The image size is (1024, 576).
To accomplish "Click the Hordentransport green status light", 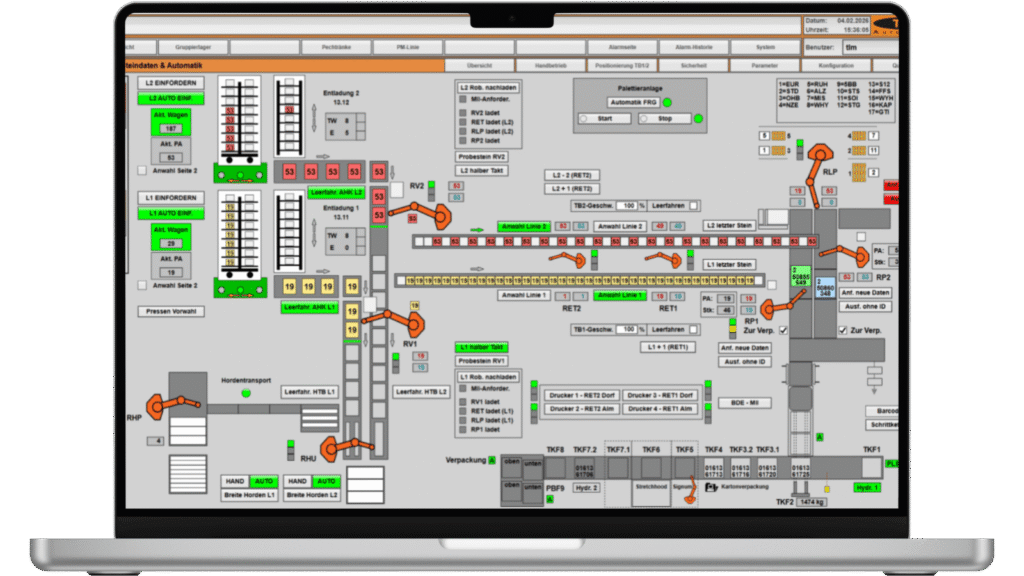I will click(246, 393).
